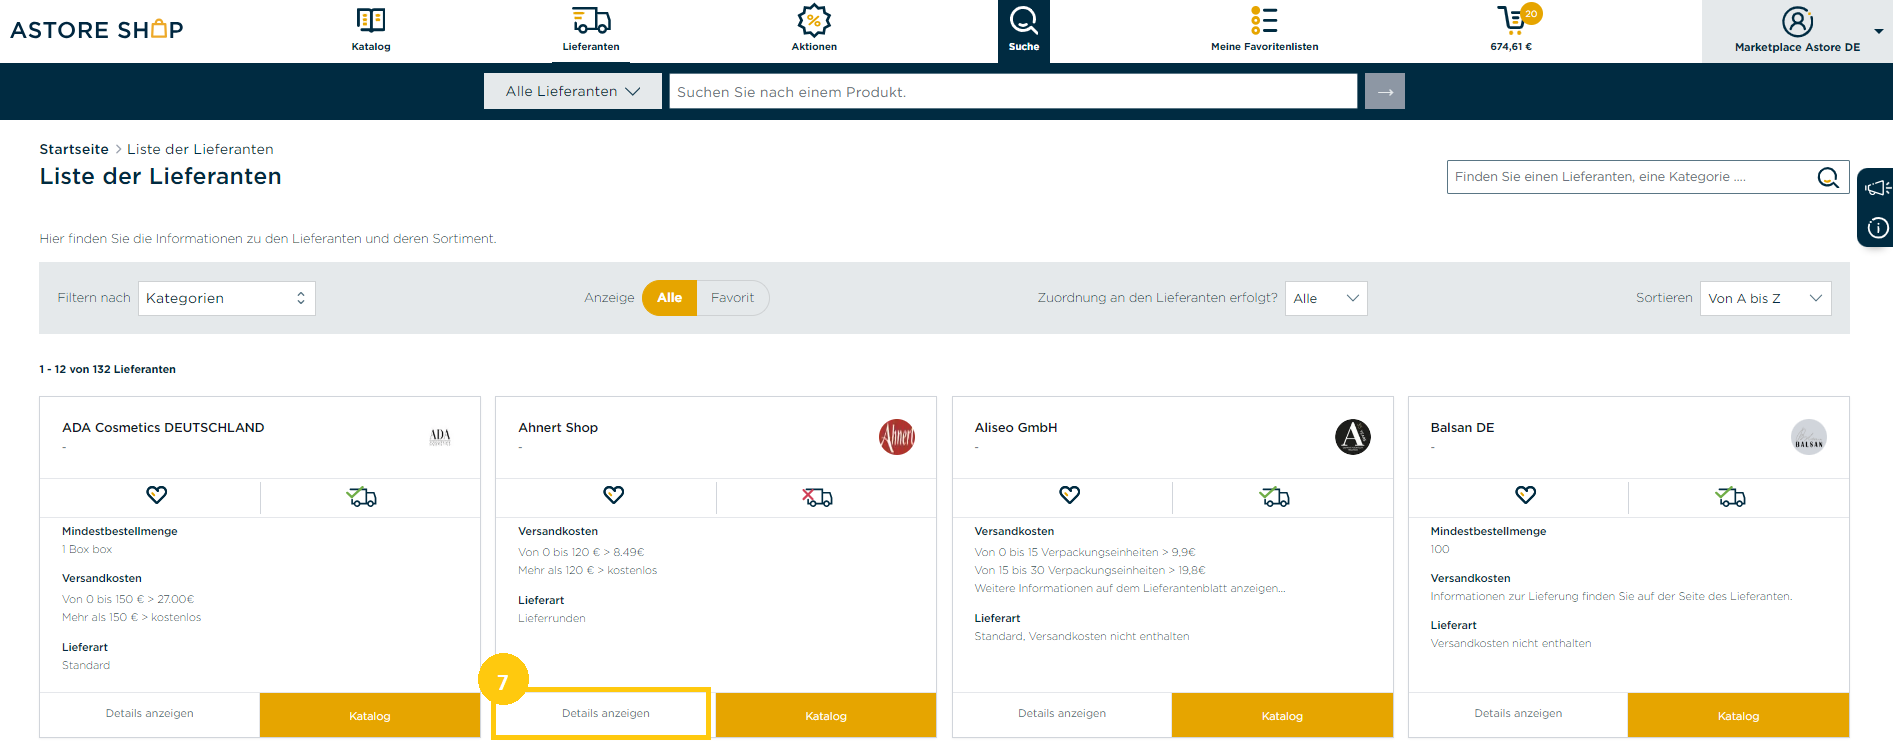Expand the account menu arrow
The image size is (1896, 749).
tap(1879, 31)
